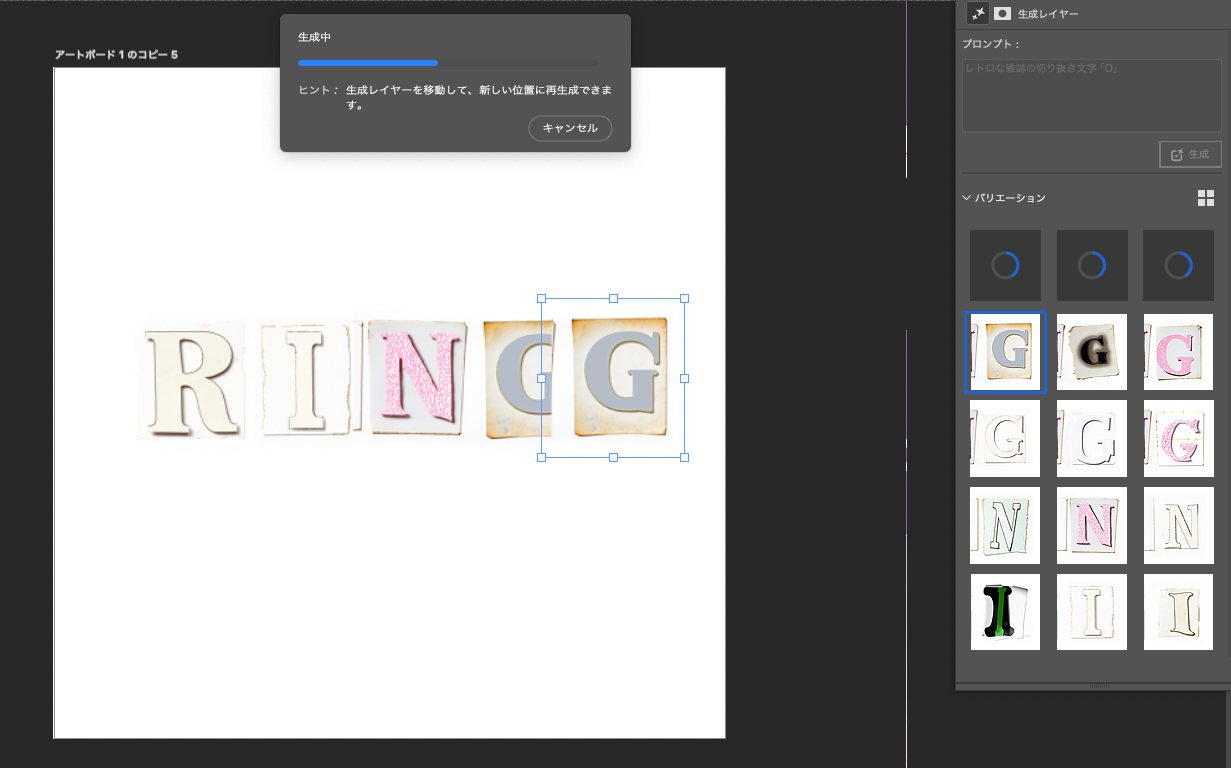This screenshot has height=768, width=1231.
Task: Click the bottom-left transform handle of the selection
Action: click(x=541, y=457)
